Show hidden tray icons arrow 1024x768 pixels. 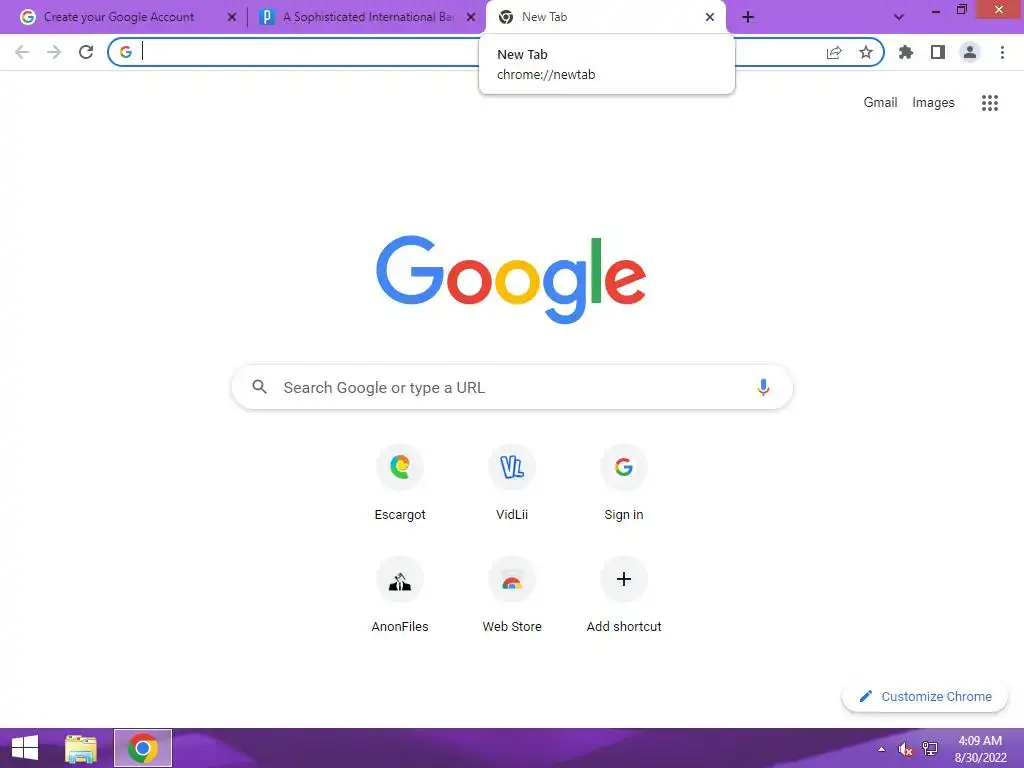point(882,749)
